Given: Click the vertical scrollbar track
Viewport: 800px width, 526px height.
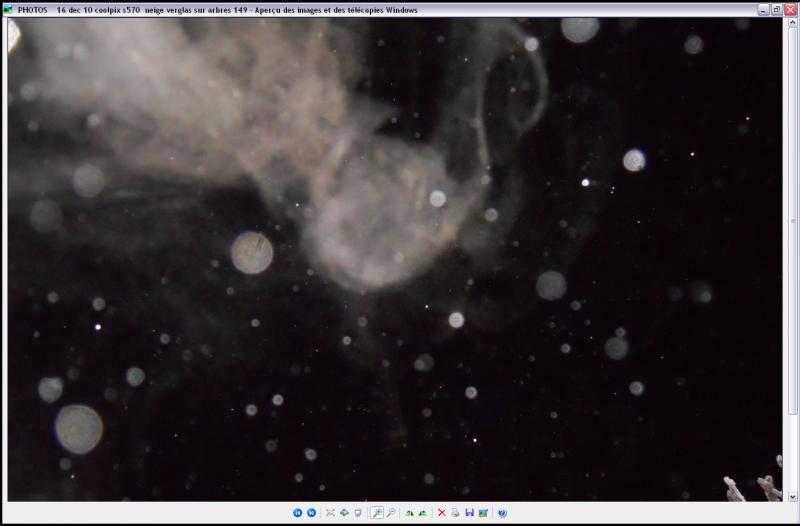Looking at the screenshot, I should coord(792,453).
